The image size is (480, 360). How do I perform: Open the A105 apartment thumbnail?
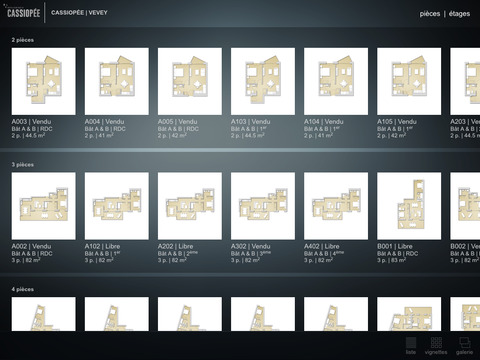point(409,81)
